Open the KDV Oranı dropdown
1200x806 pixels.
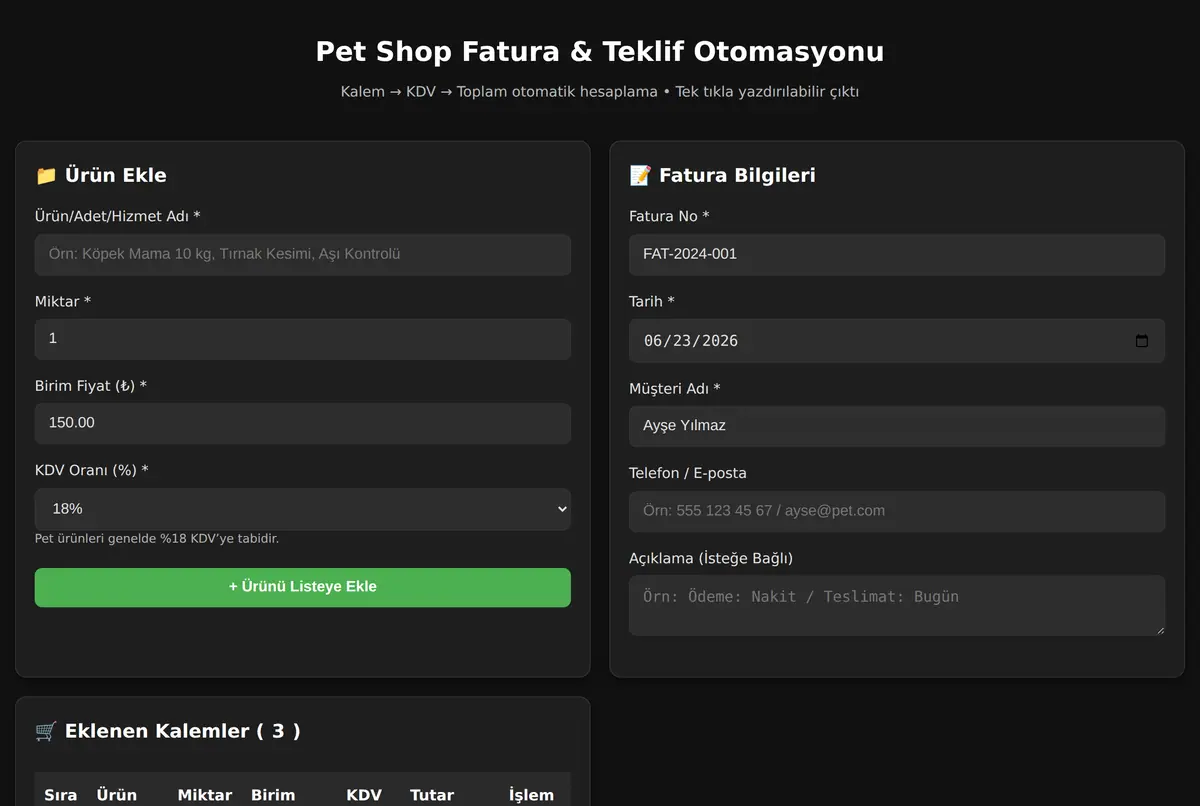click(x=302, y=509)
